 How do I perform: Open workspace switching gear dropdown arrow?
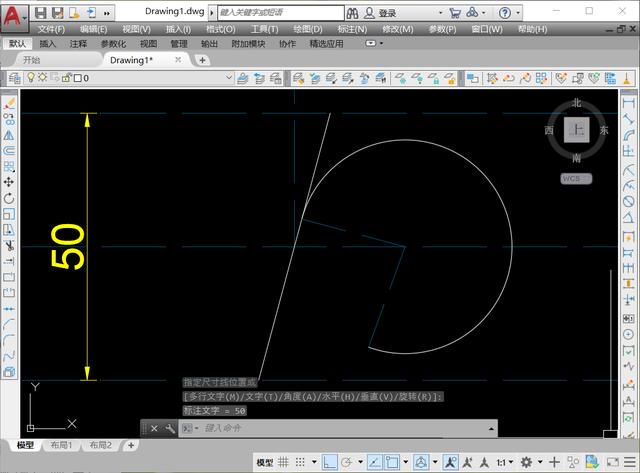[540, 462]
